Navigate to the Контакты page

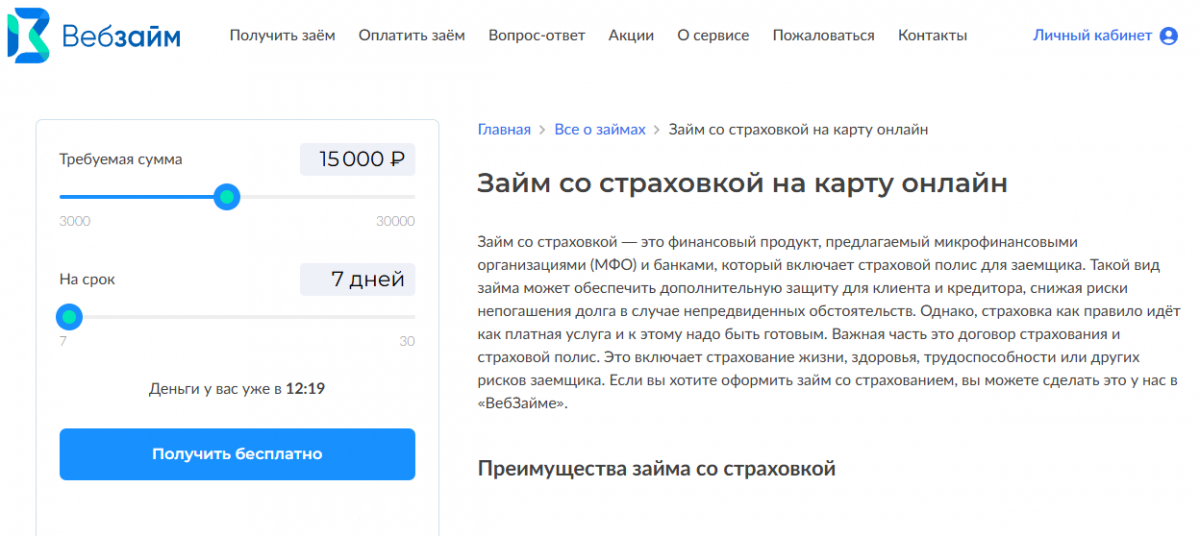pyautogui.click(x=932, y=36)
